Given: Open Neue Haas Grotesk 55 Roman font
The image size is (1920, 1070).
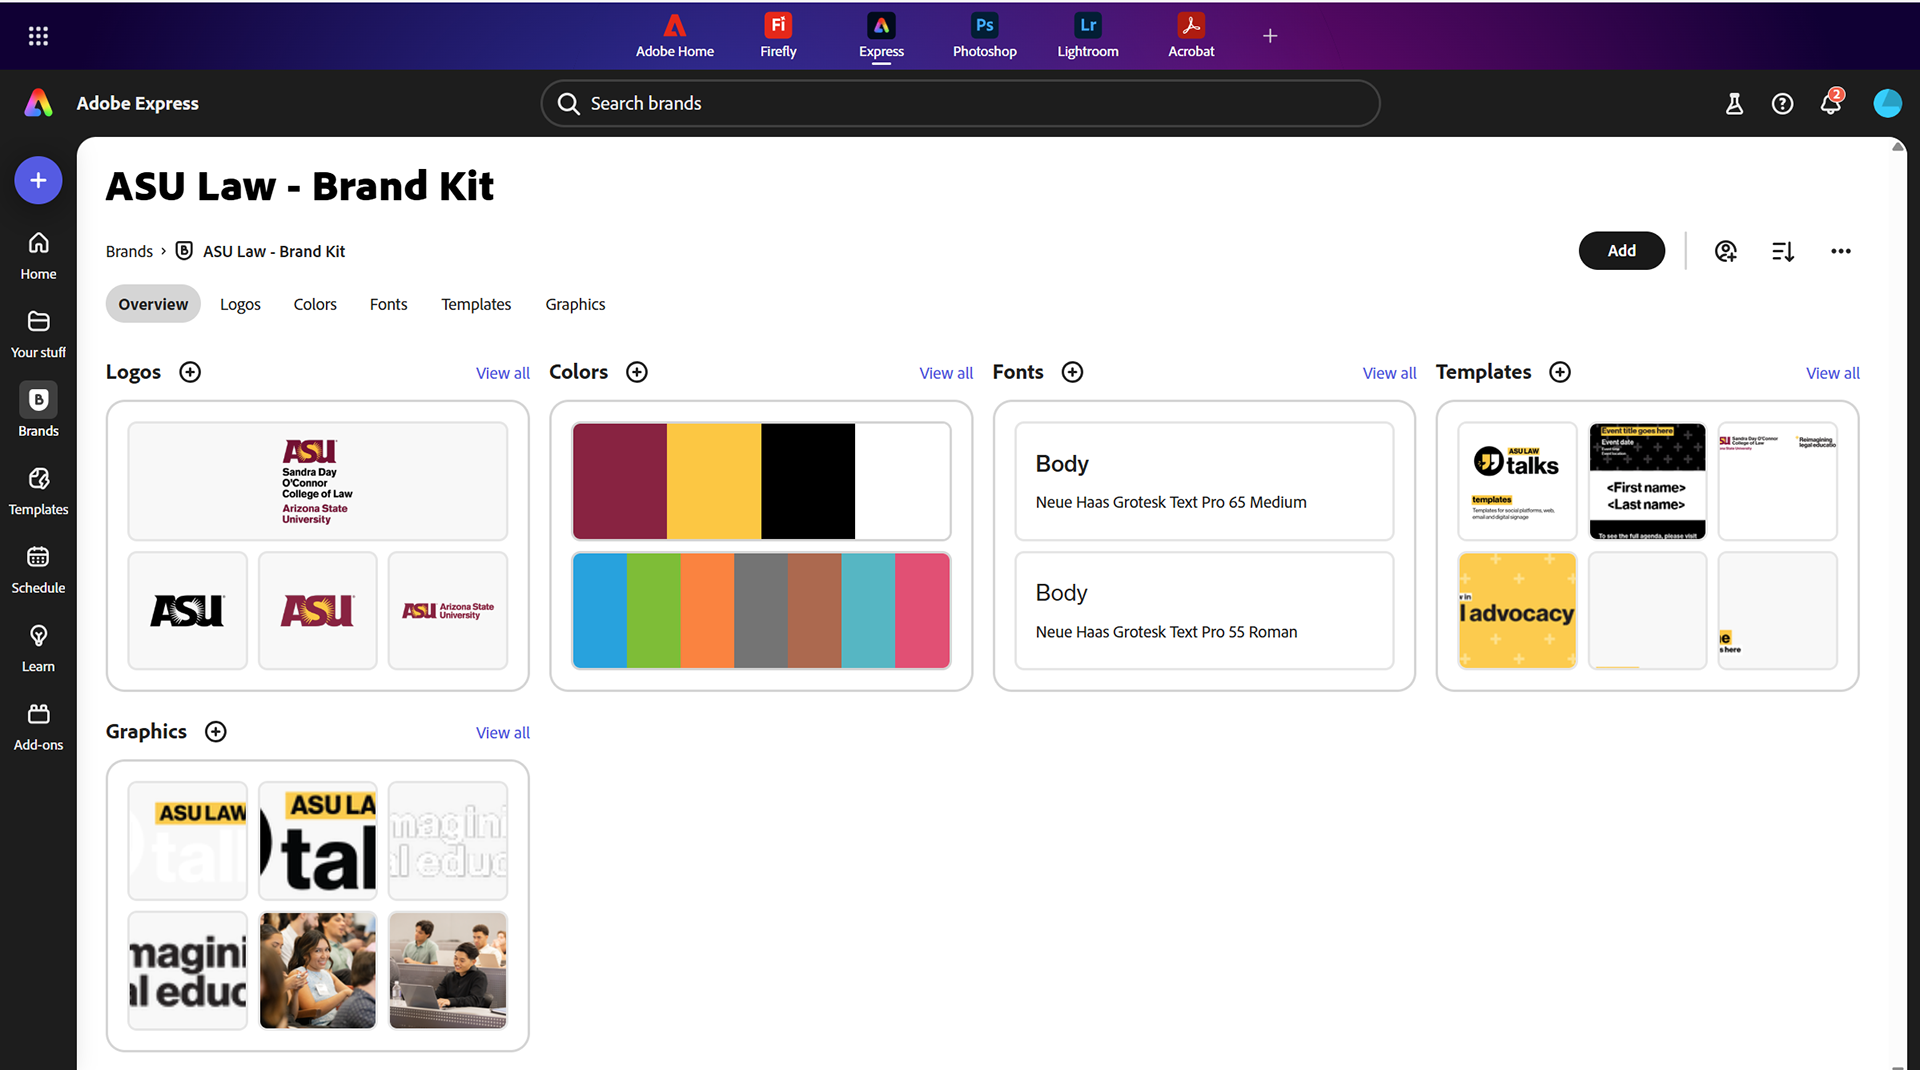Looking at the screenshot, I should pyautogui.click(x=1204, y=610).
